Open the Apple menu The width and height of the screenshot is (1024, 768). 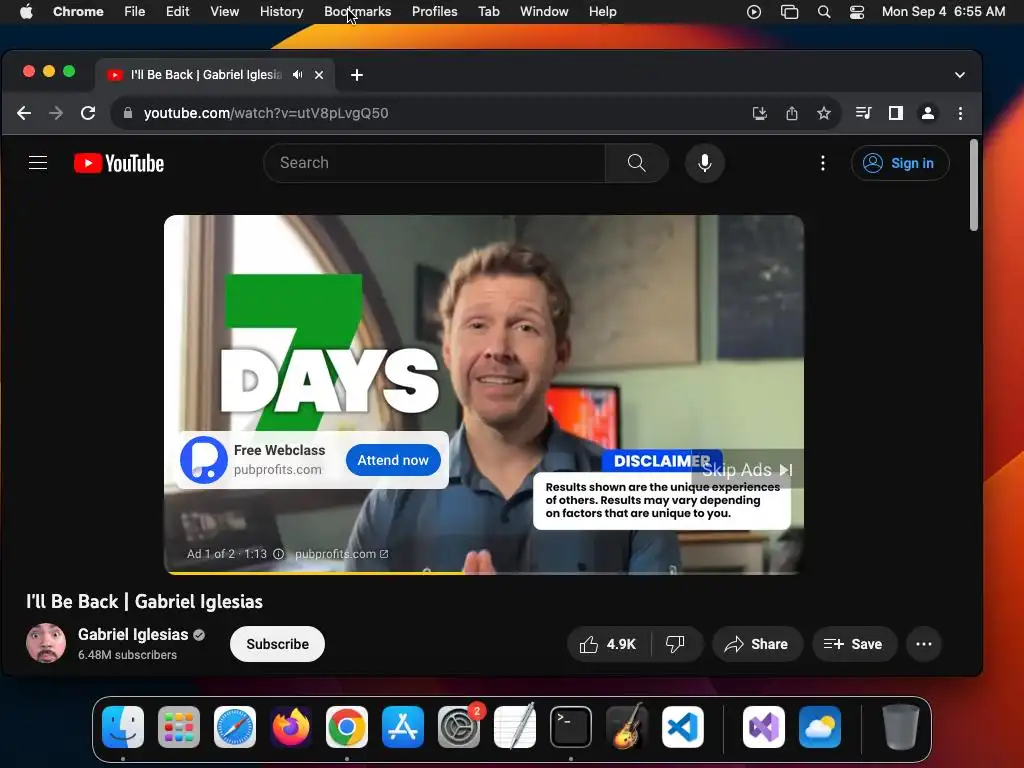point(26,12)
